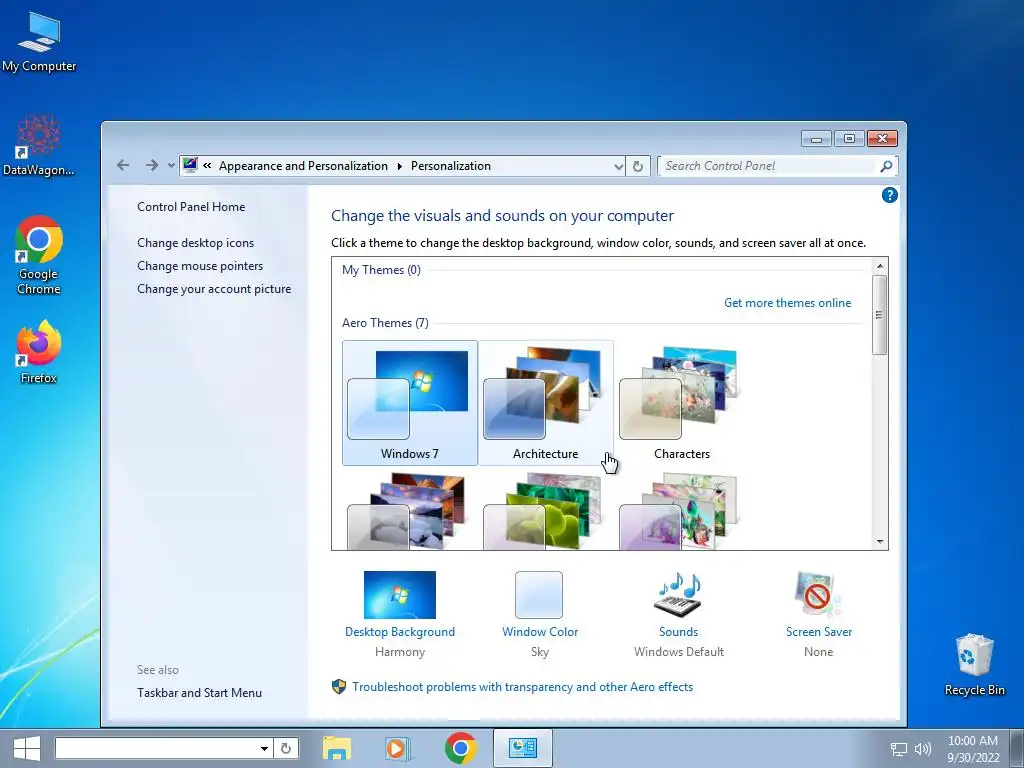
Task: Minimize the Personalization window
Action: point(816,138)
